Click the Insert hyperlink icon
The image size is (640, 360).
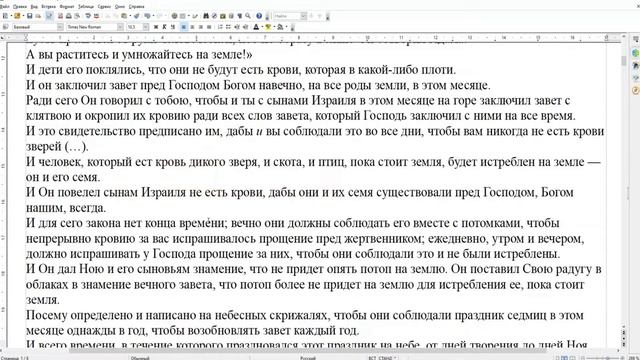(x=174, y=16)
